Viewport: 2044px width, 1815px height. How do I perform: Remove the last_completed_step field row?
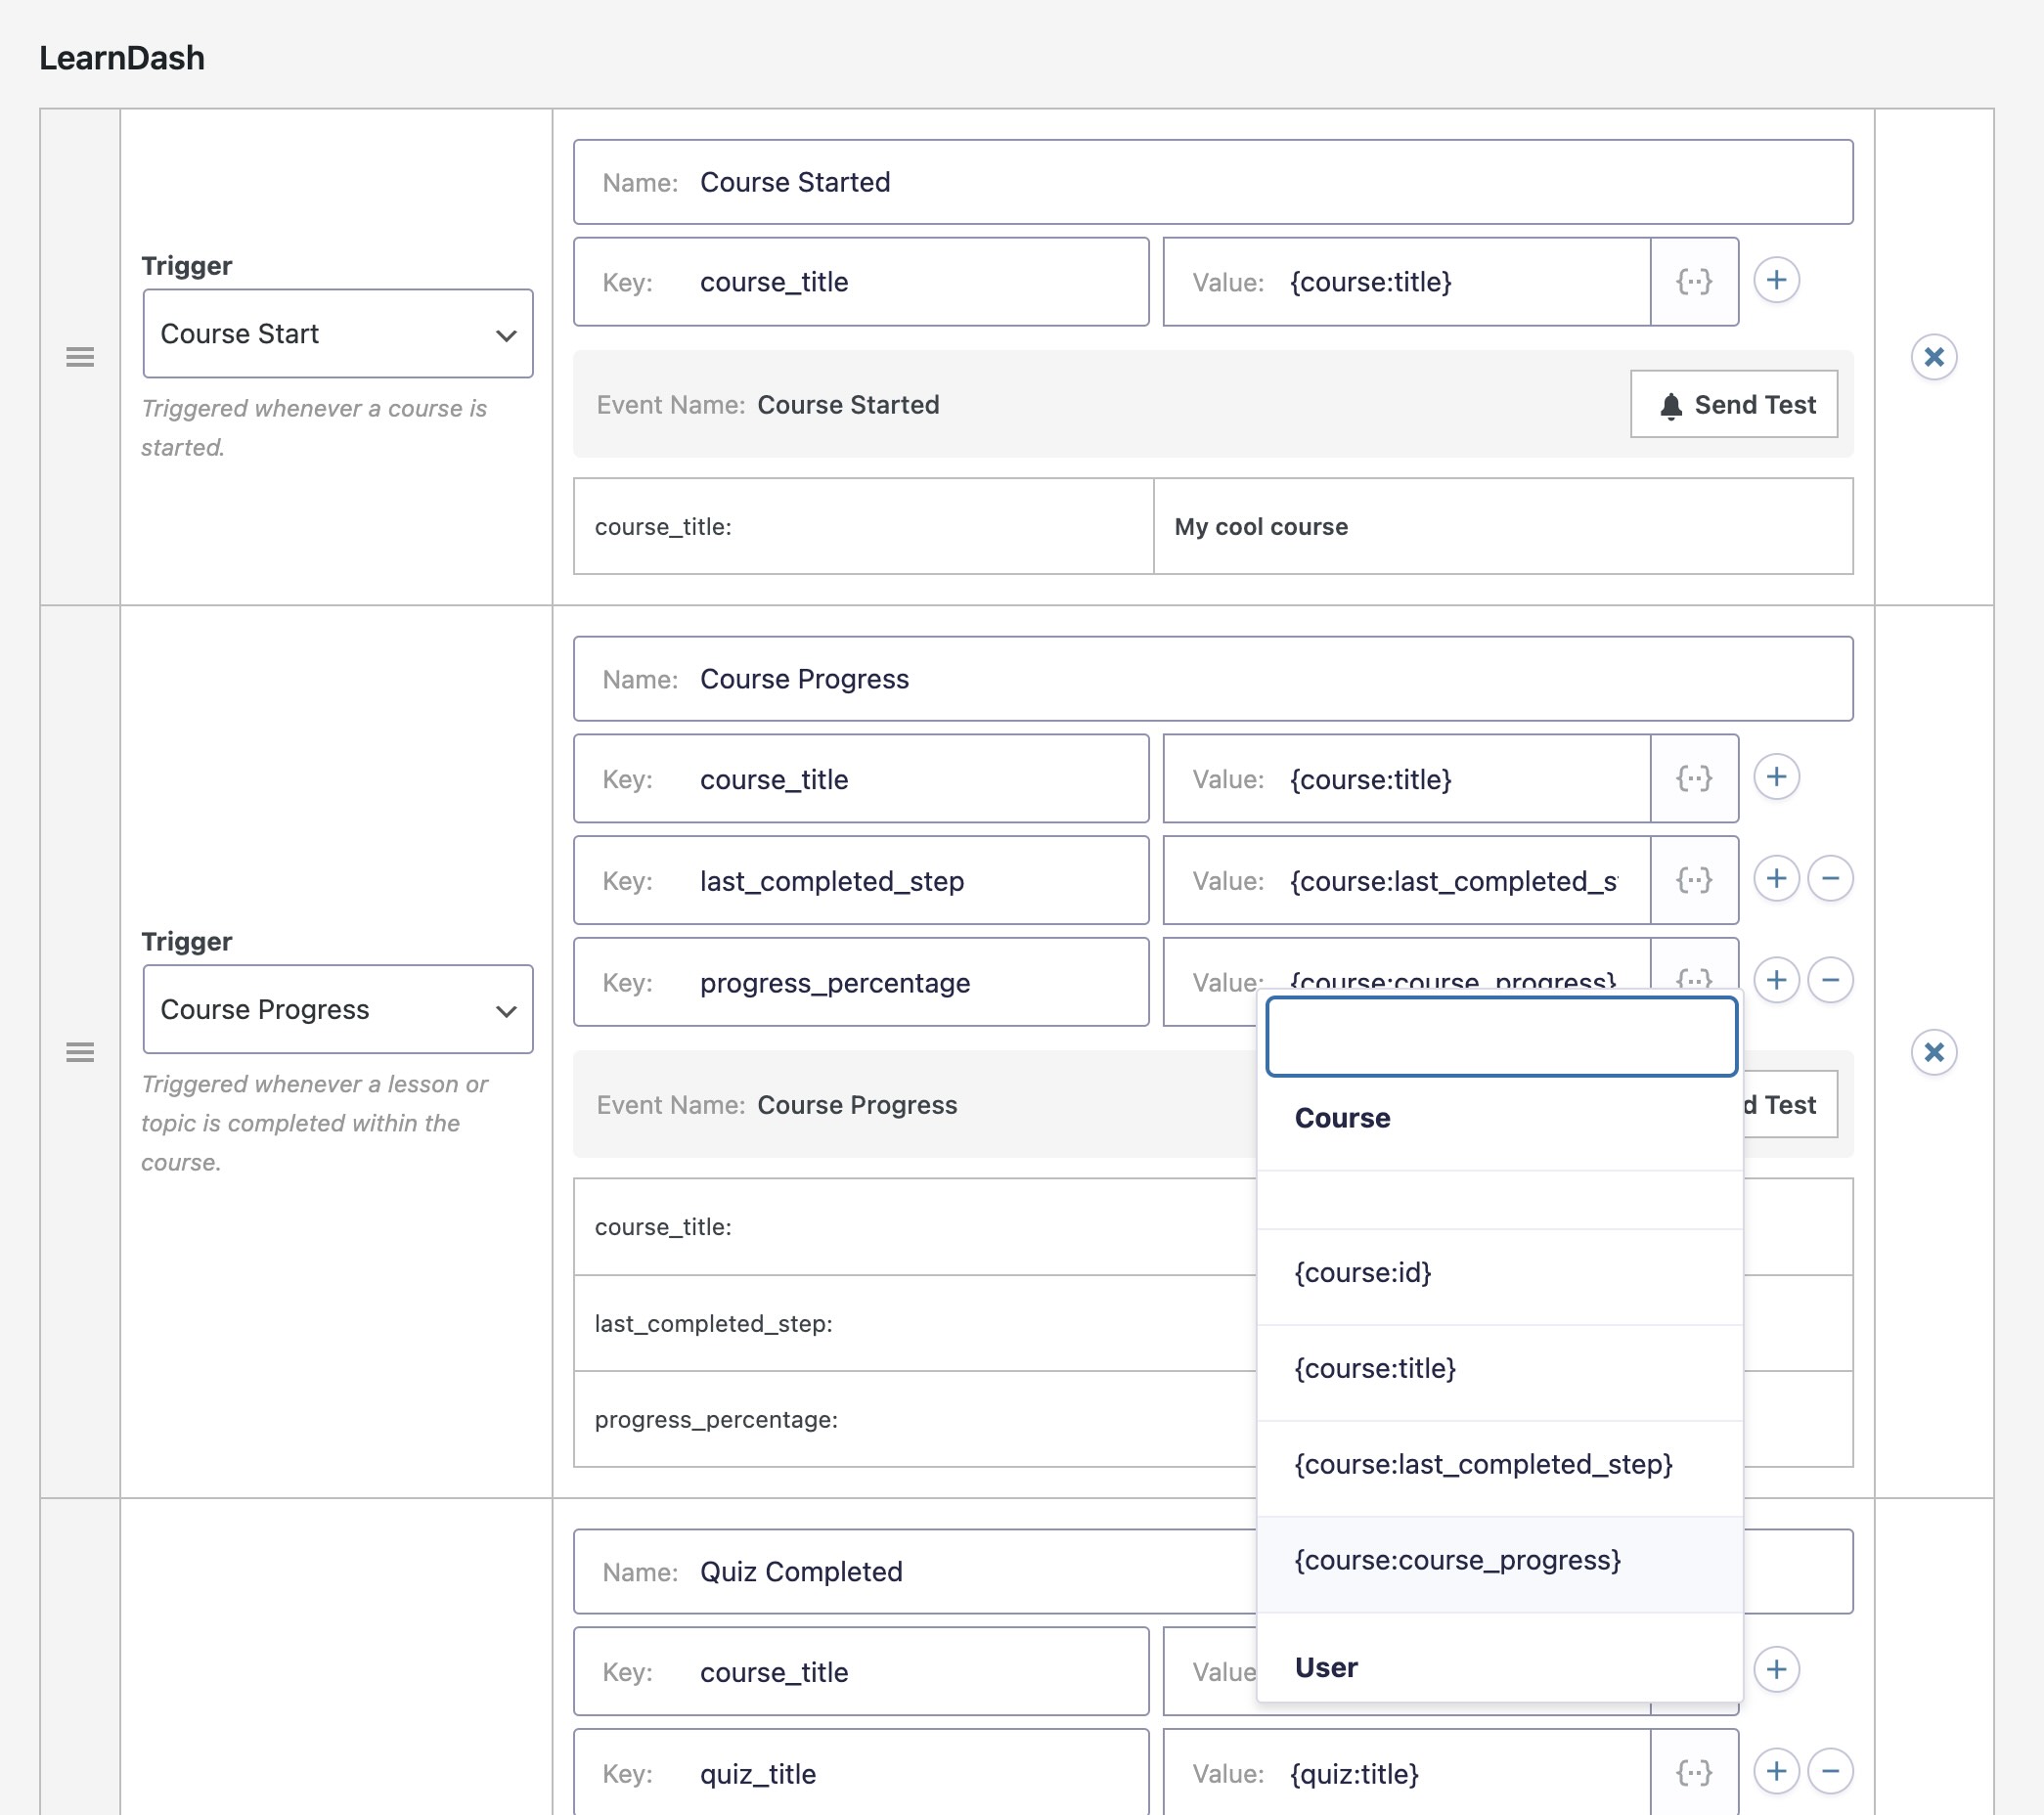point(1831,879)
